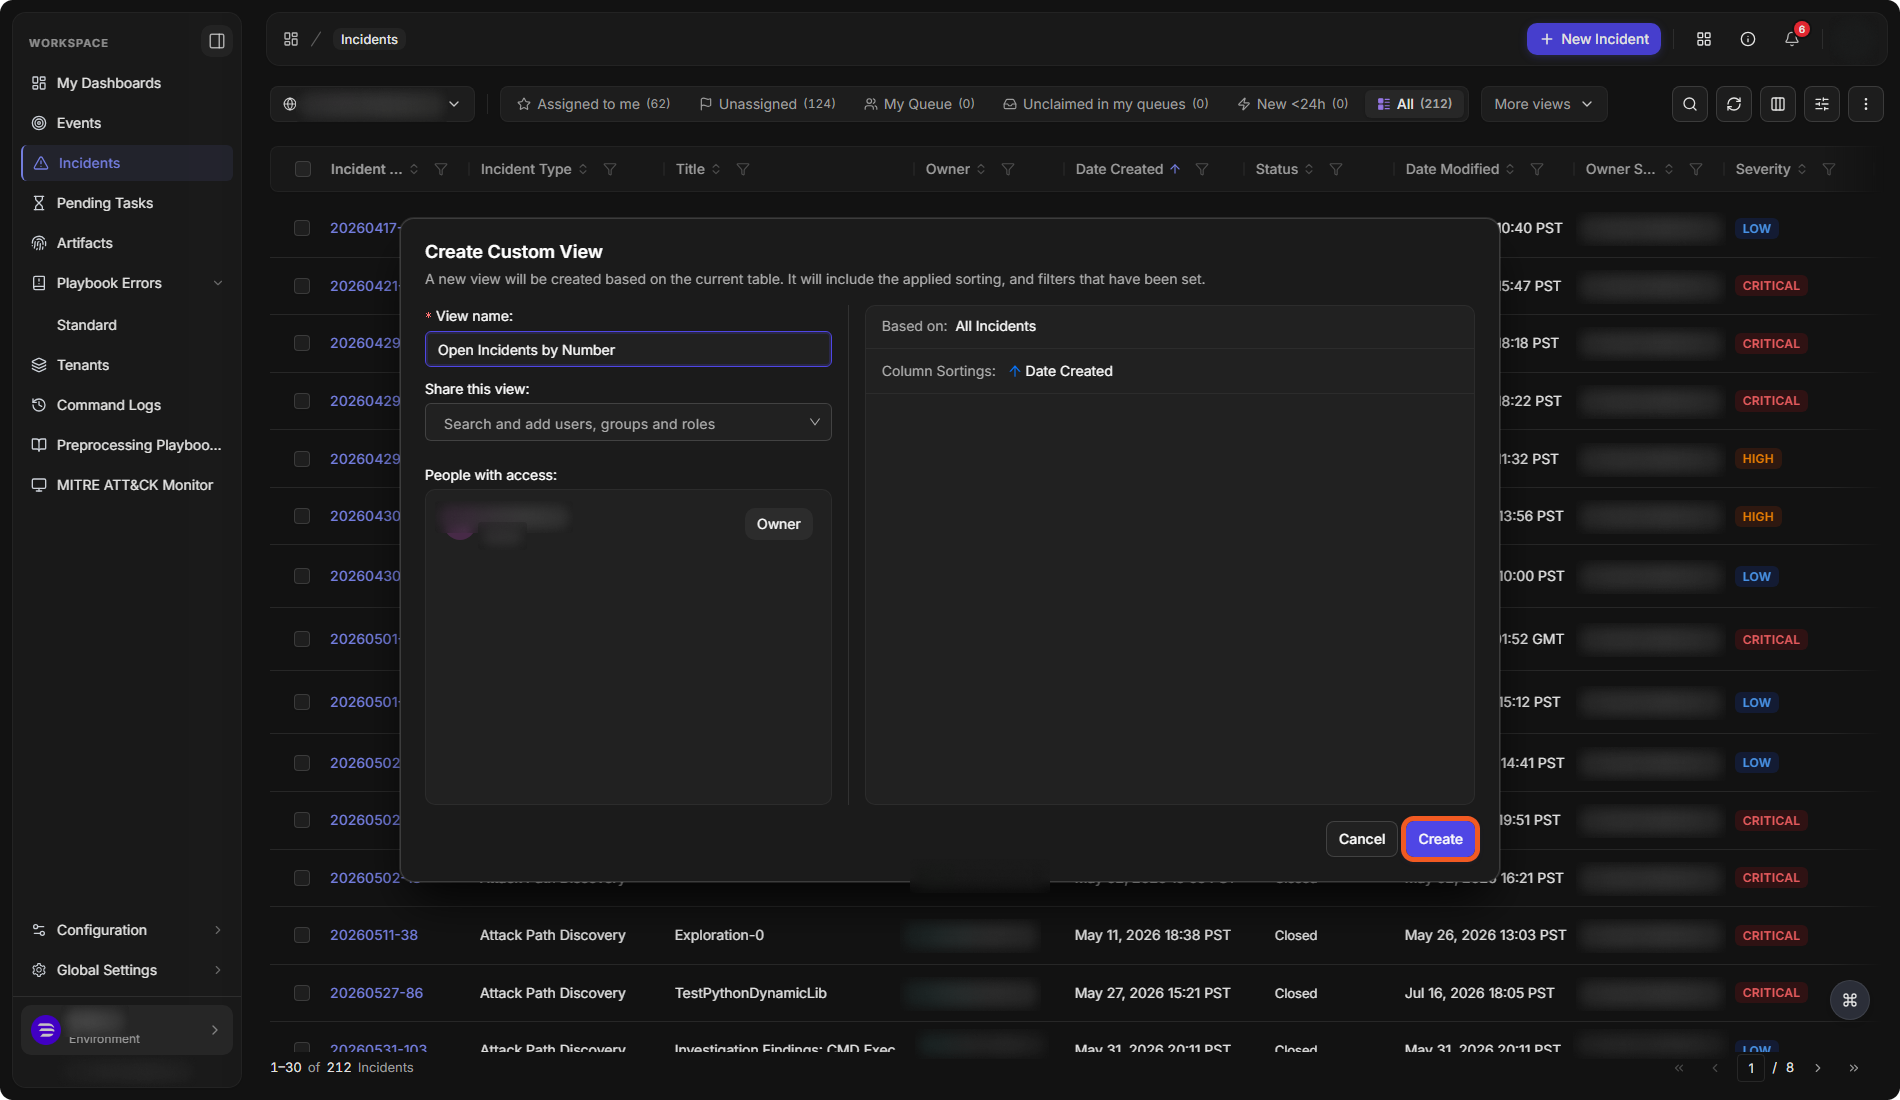
Task: Open column layout icon in toolbar
Action: (x=1778, y=104)
